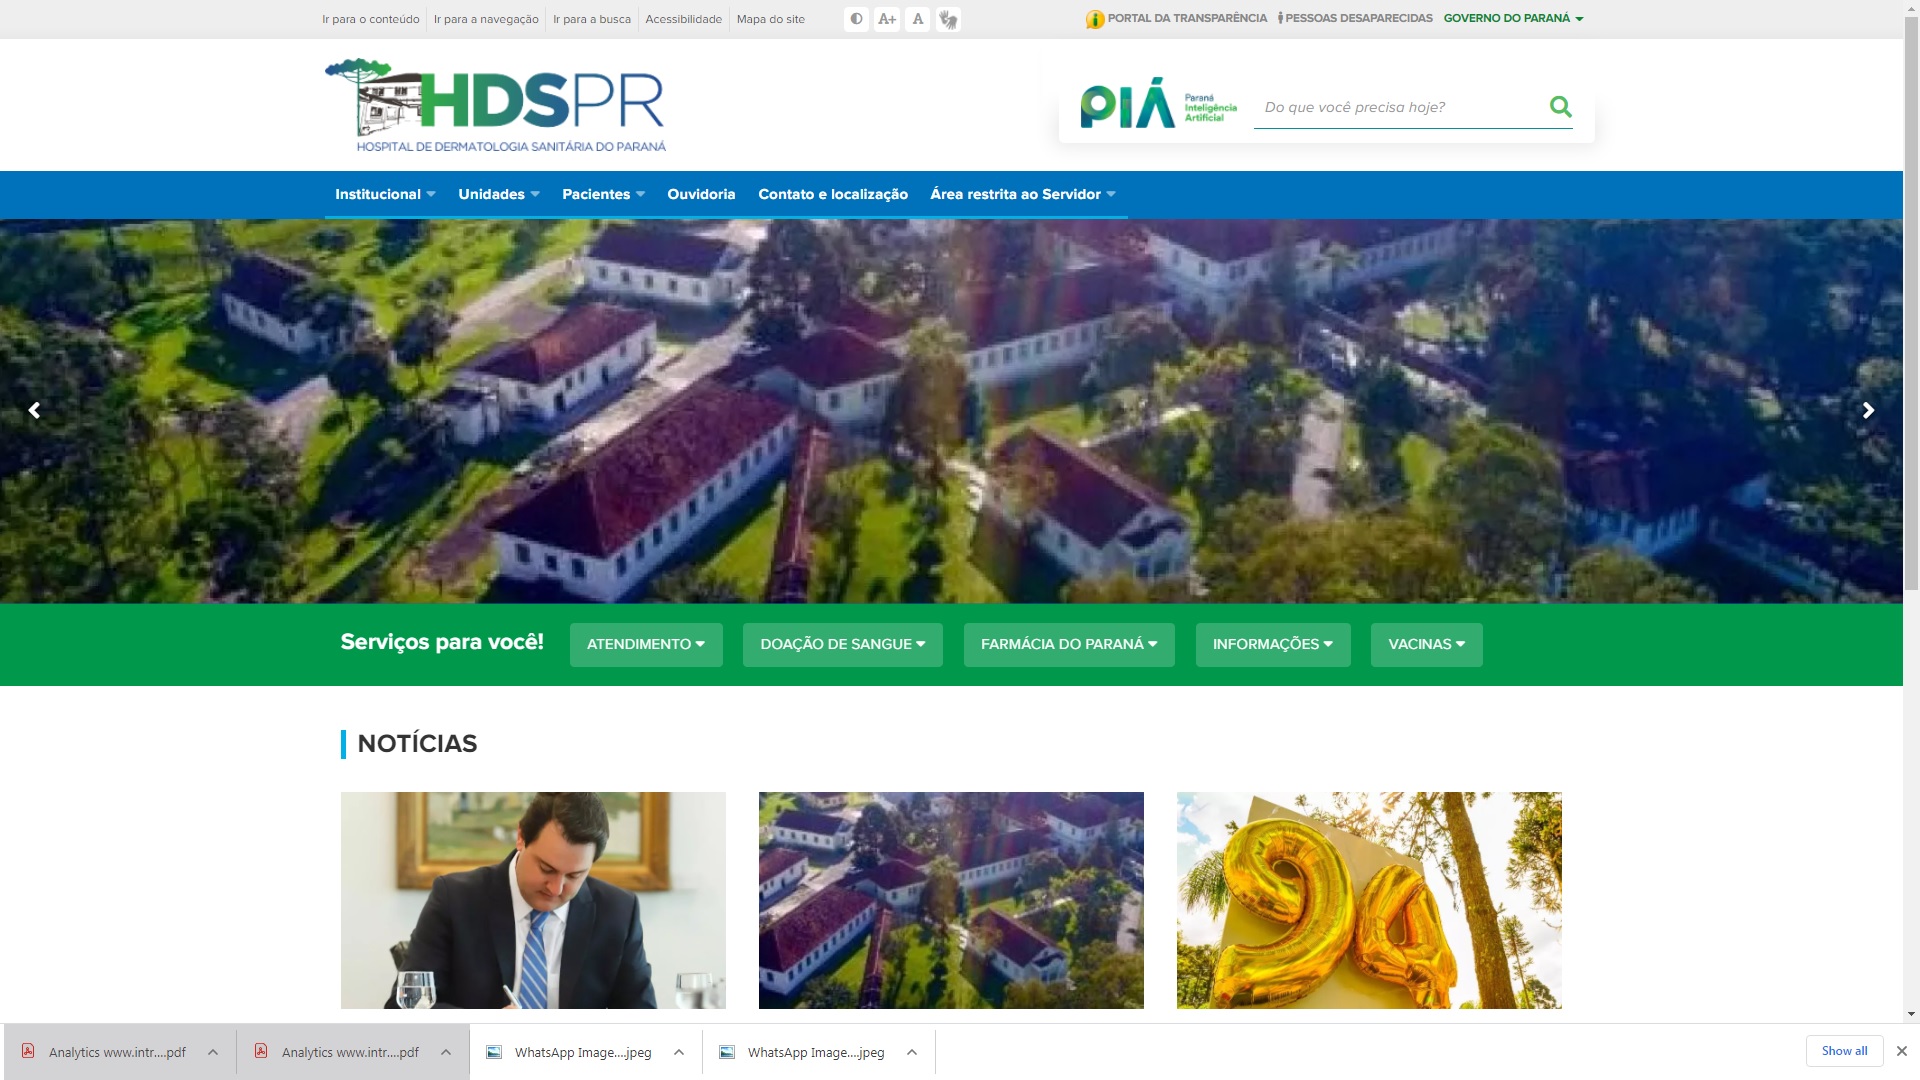Close the downloads bar
This screenshot has height=1080, width=1920.
[1902, 1051]
